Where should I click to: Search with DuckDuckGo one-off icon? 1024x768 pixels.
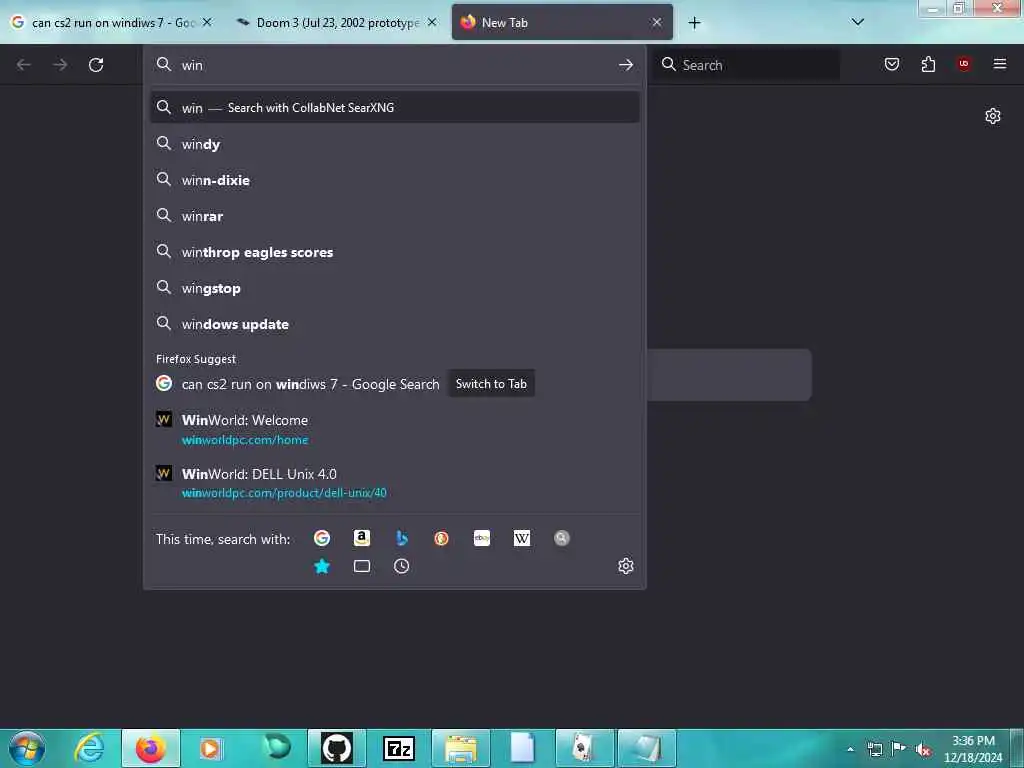coord(441,538)
